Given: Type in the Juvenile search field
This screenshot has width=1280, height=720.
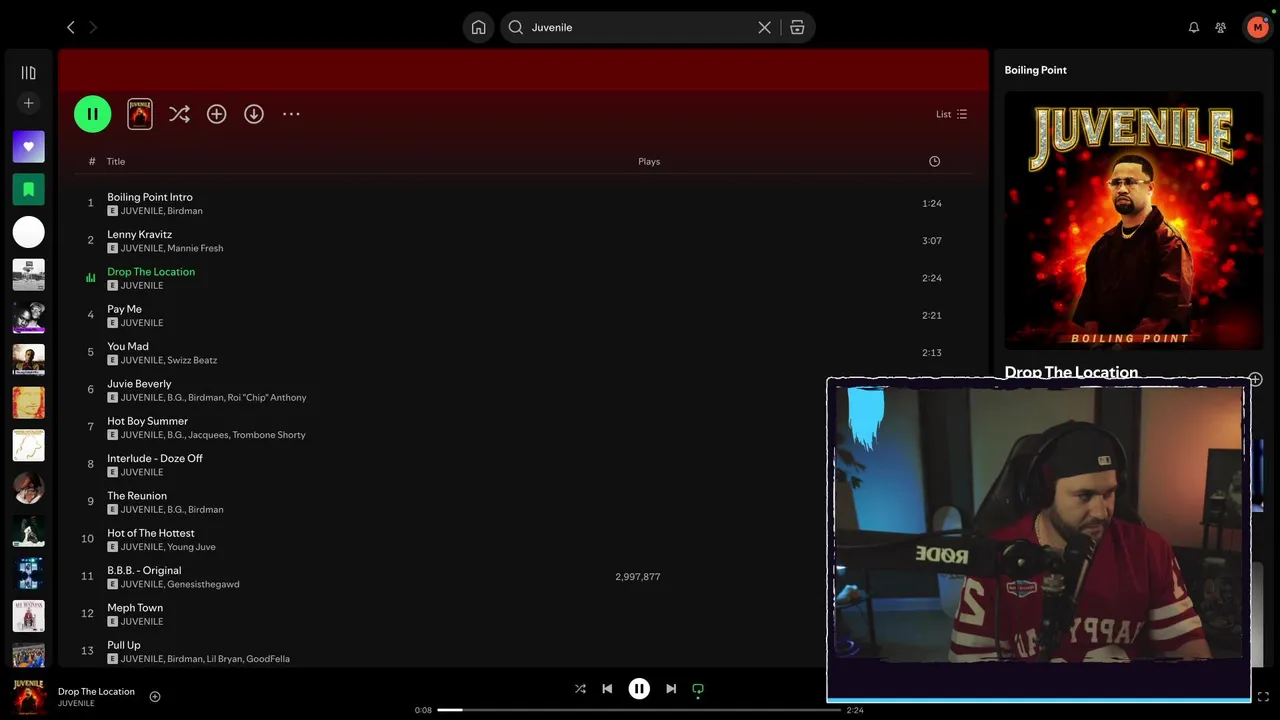Looking at the screenshot, I should (x=641, y=27).
